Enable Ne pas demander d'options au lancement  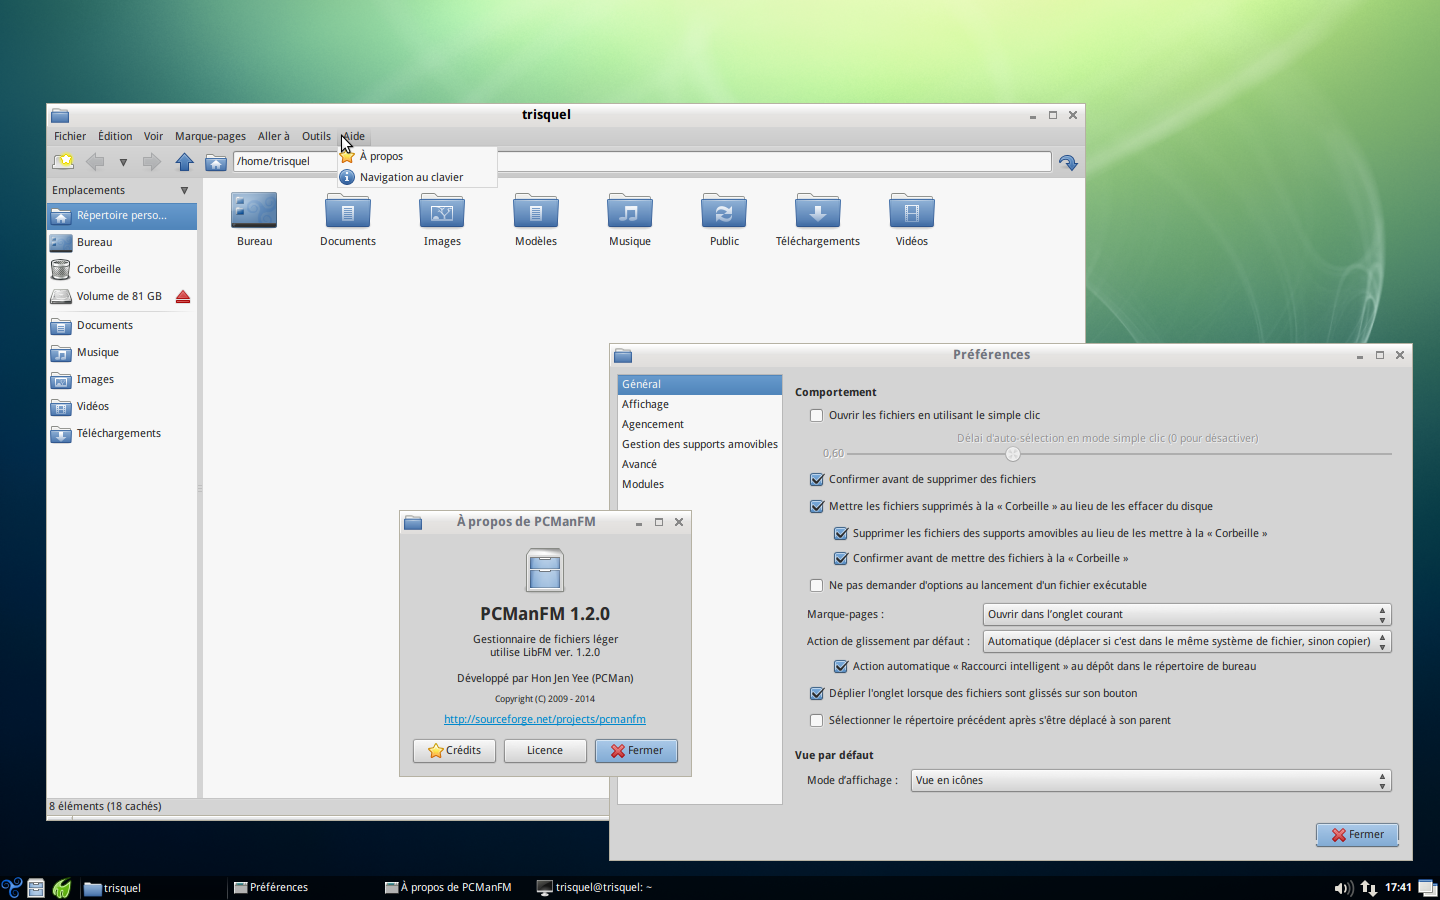click(x=817, y=585)
